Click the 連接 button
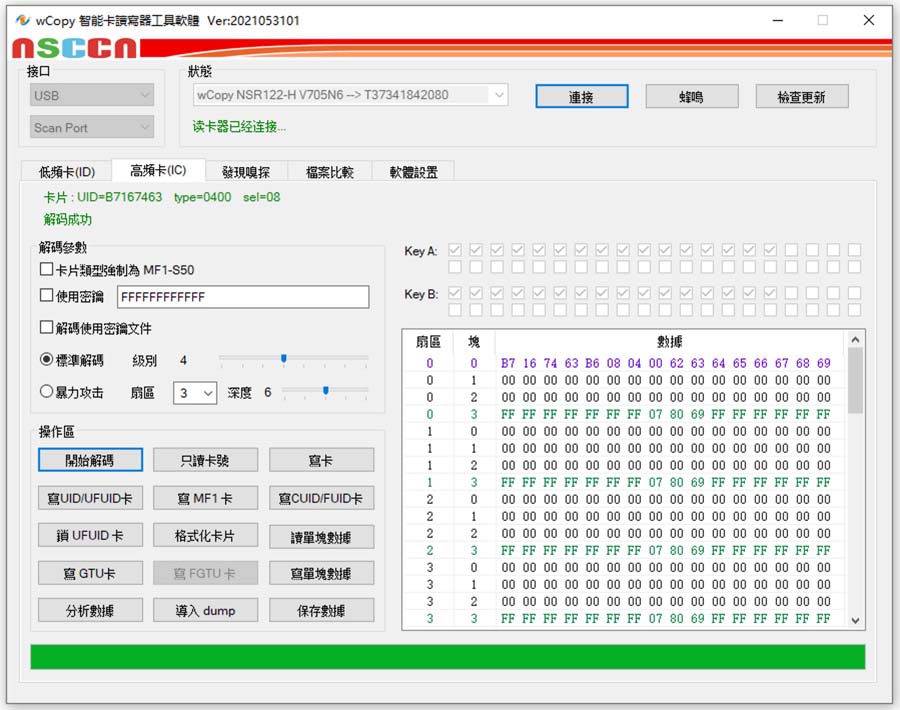Image resolution: width=900 pixels, height=710 pixels. [x=581, y=97]
